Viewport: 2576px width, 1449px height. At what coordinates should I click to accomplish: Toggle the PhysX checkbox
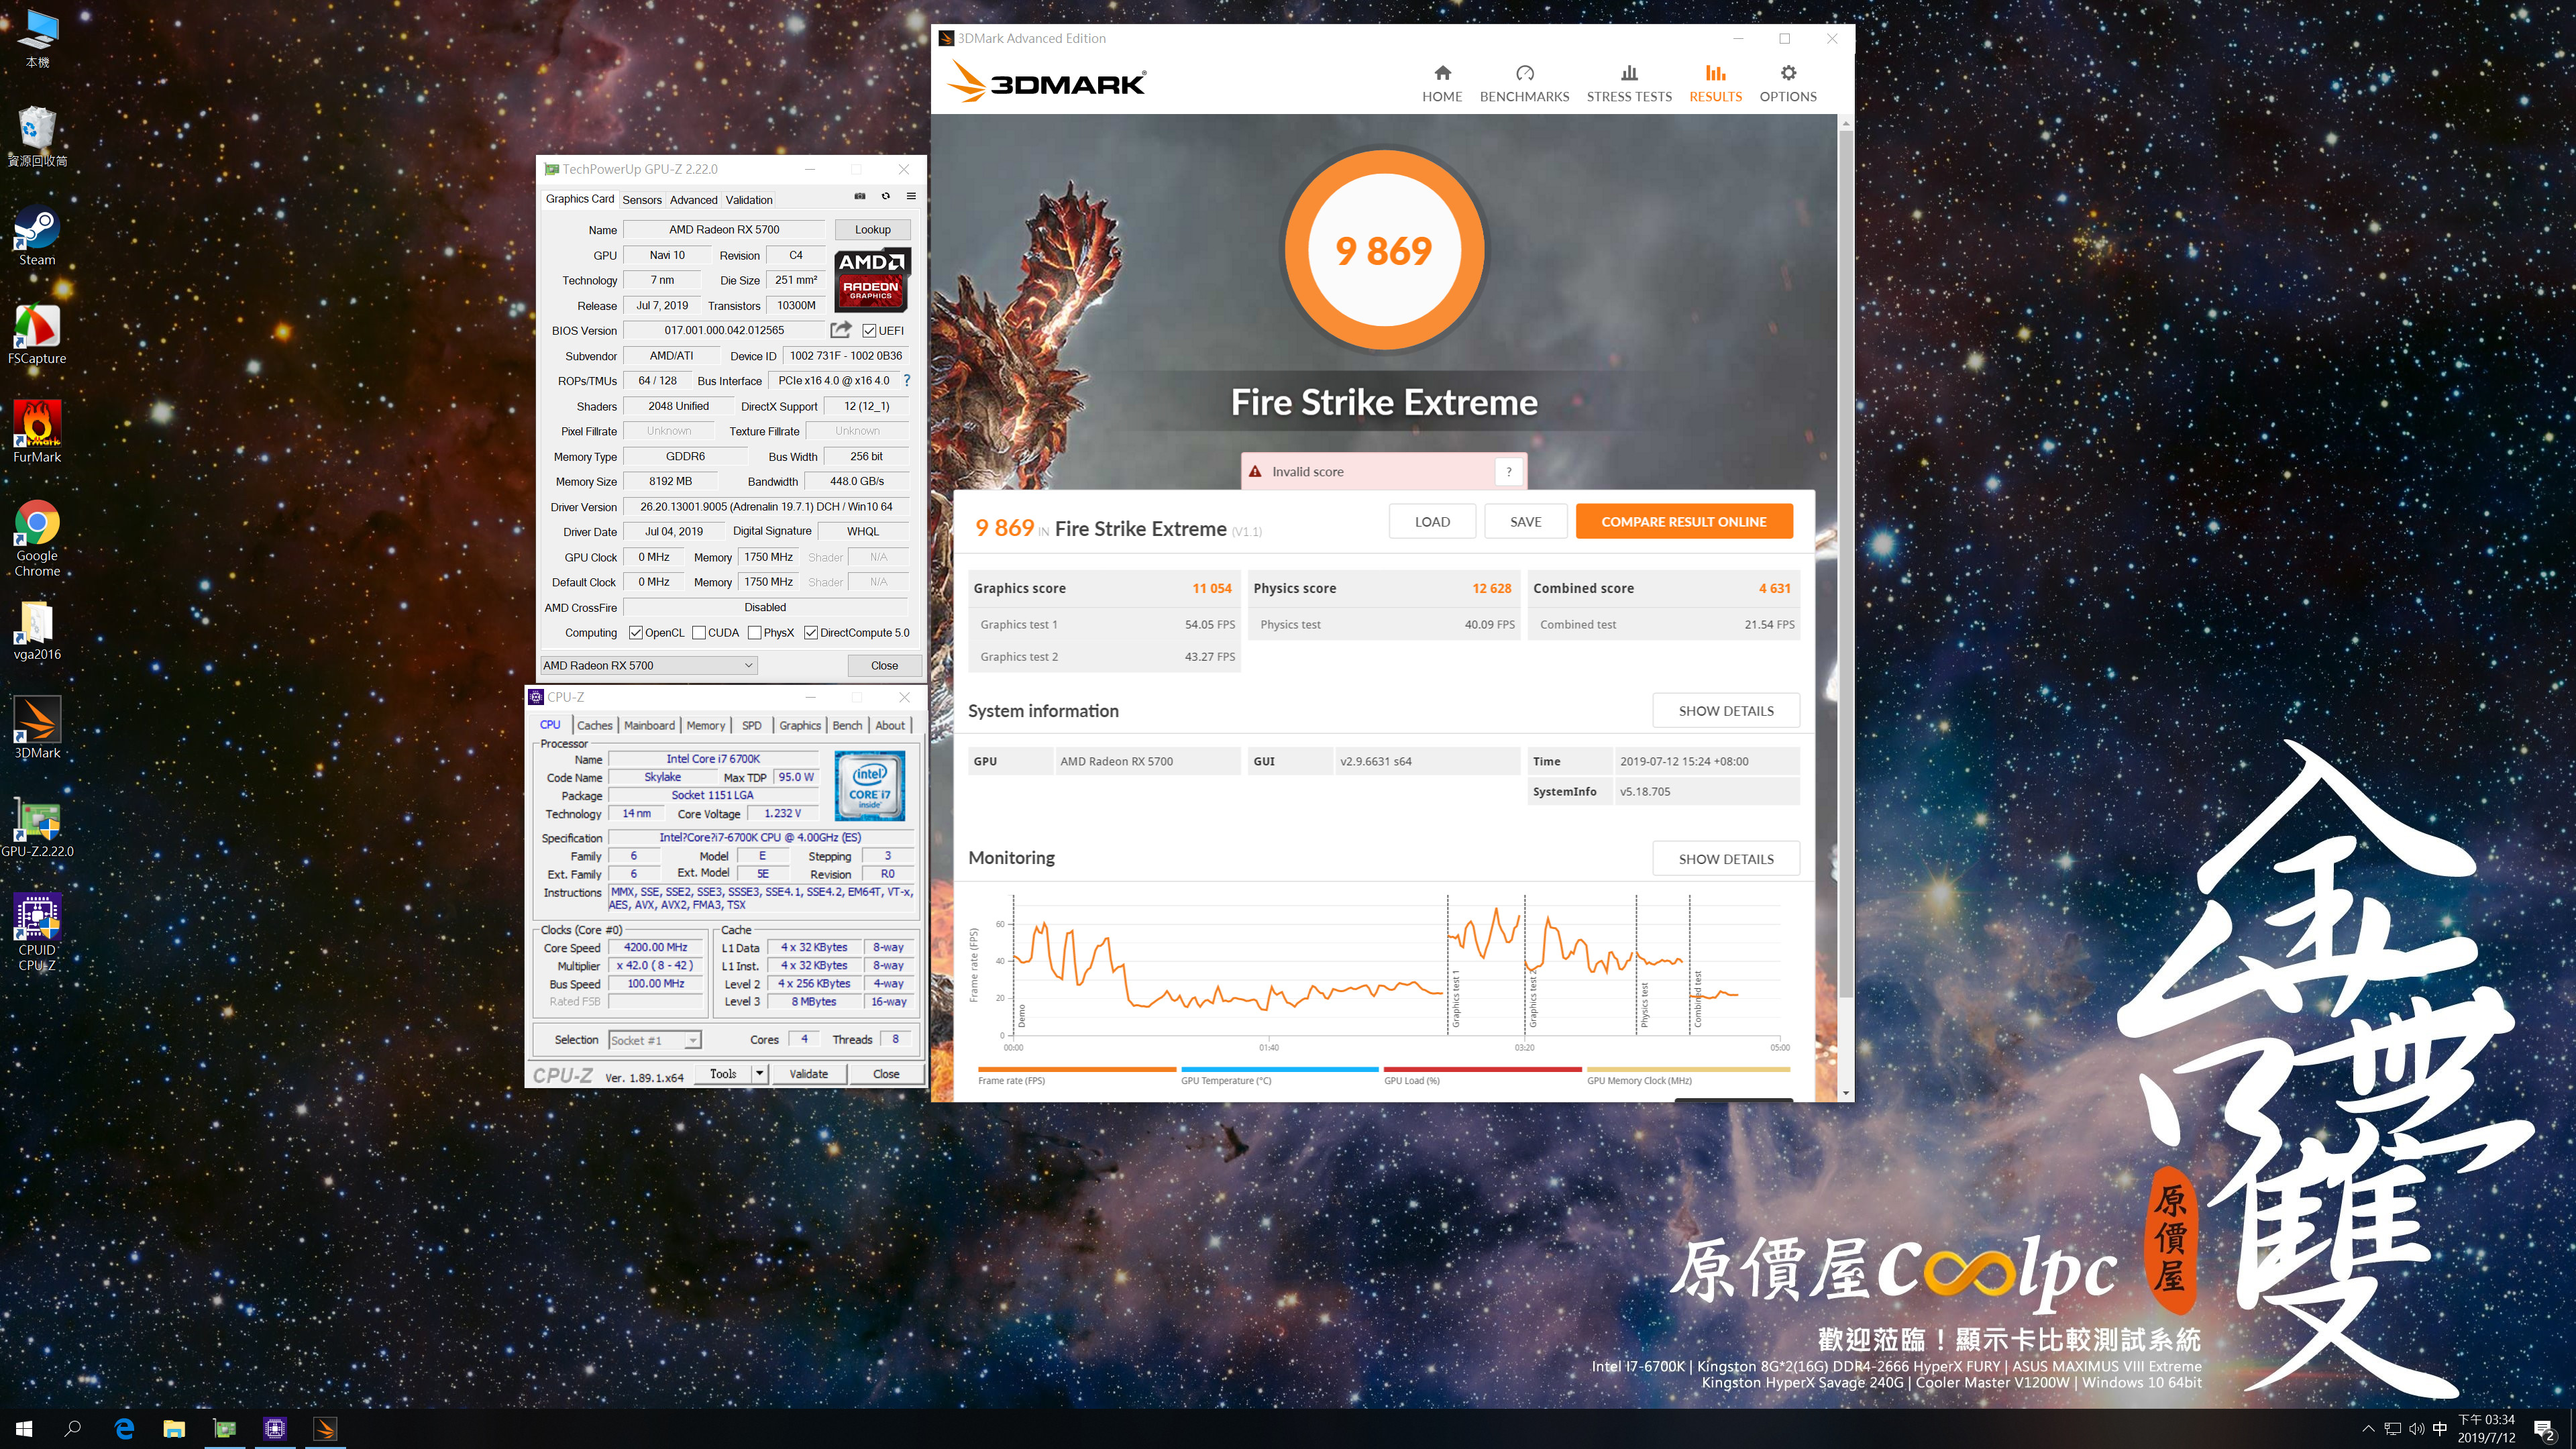tap(754, 632)
